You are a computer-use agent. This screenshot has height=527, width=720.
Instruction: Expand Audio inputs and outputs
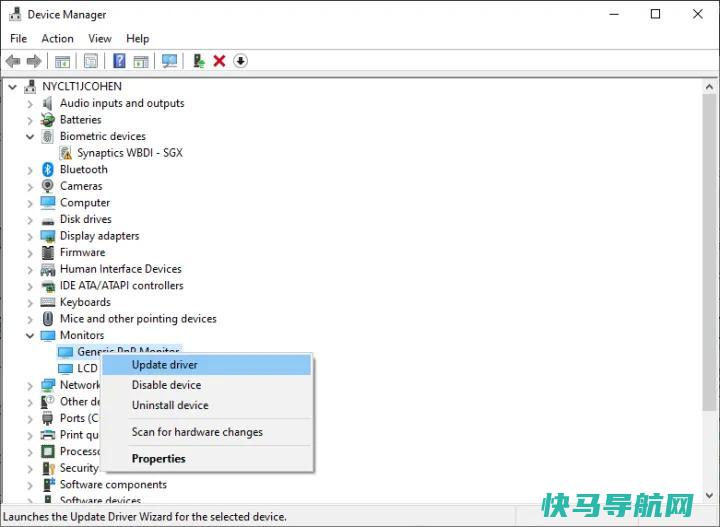click(x=30, y=104)
